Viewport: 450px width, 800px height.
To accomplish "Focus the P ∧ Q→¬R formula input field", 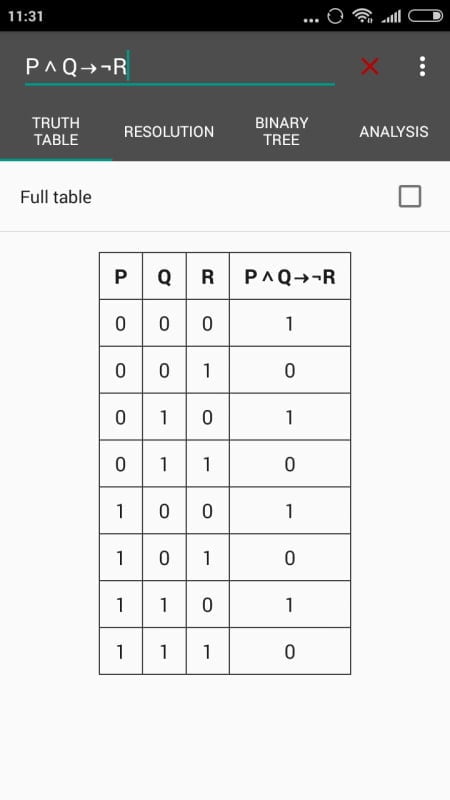I will point(180,67).
